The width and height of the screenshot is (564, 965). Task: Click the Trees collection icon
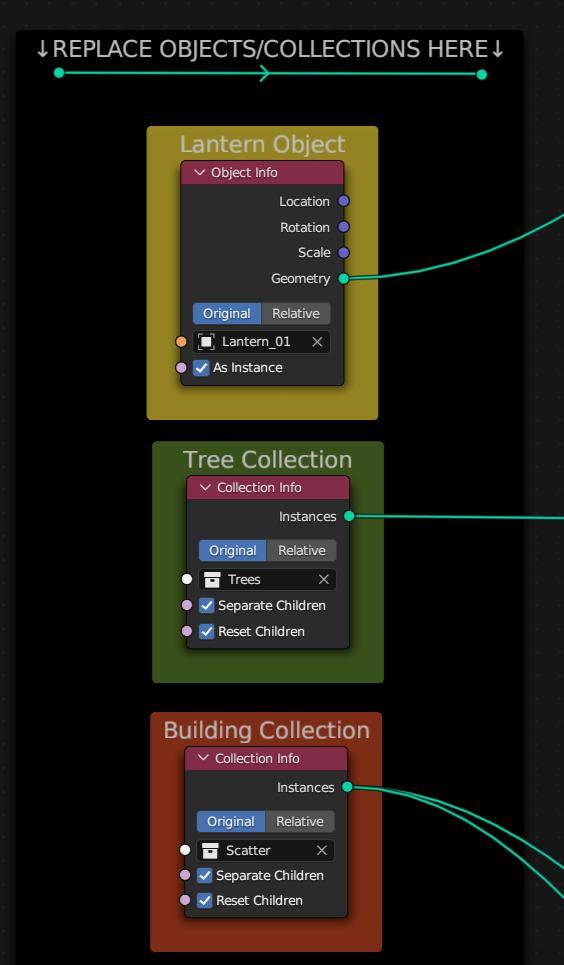[x=212, y=579]
